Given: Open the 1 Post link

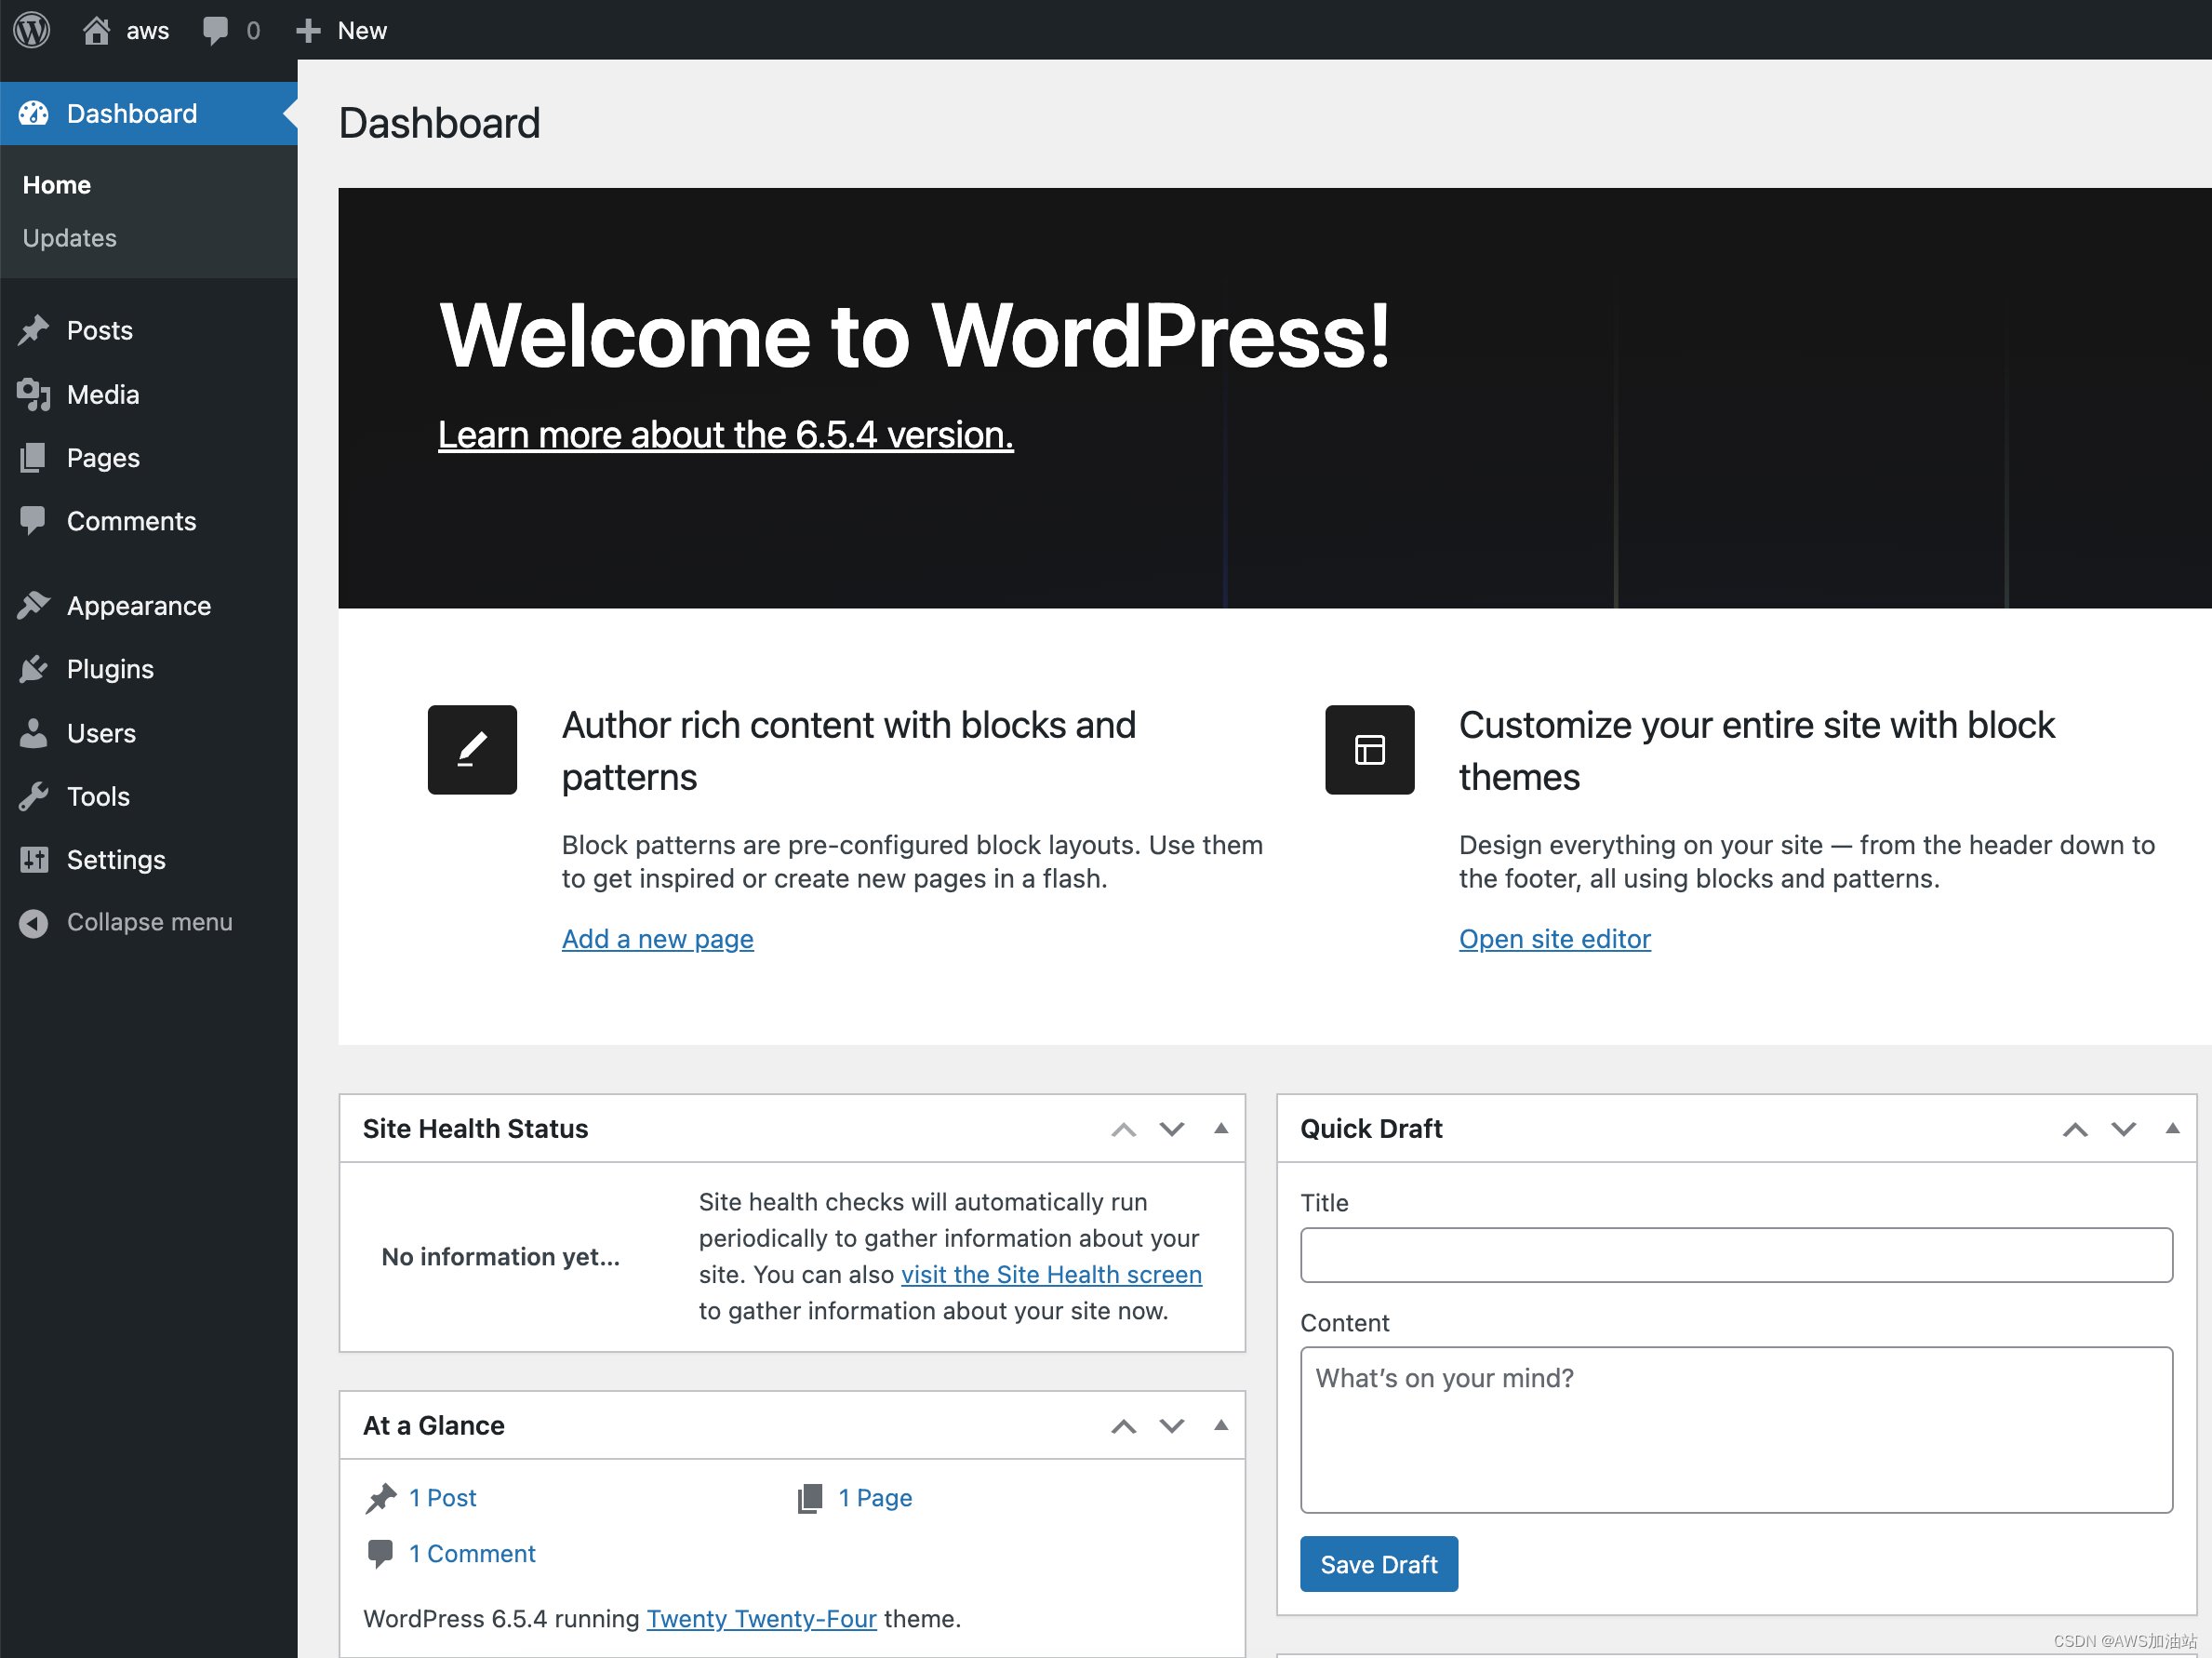Looking at the screenshot, I should pos(442,1497).
